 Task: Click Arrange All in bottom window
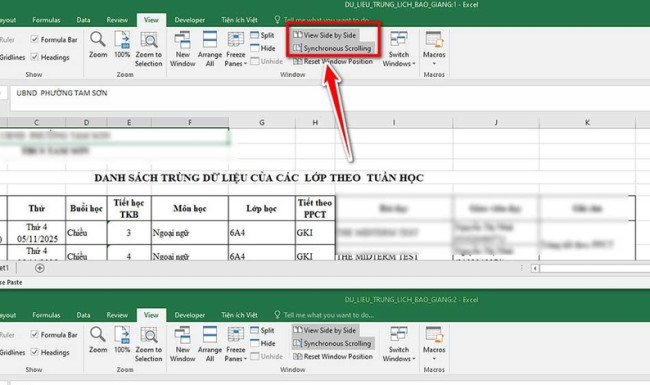(210, 344)
